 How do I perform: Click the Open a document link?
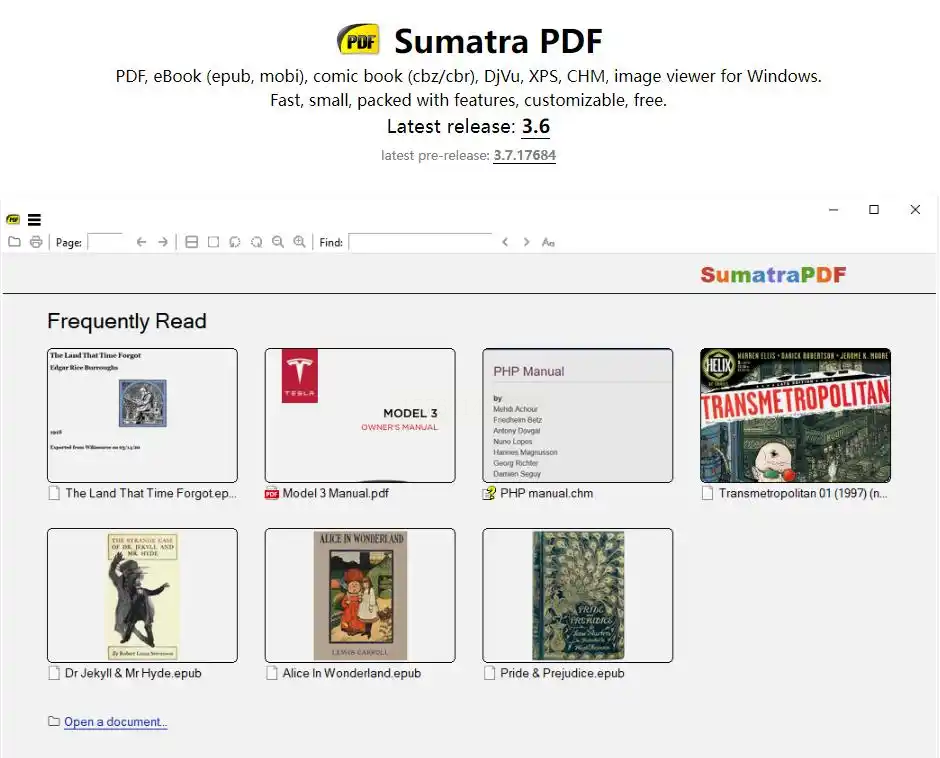pos(115,722)
